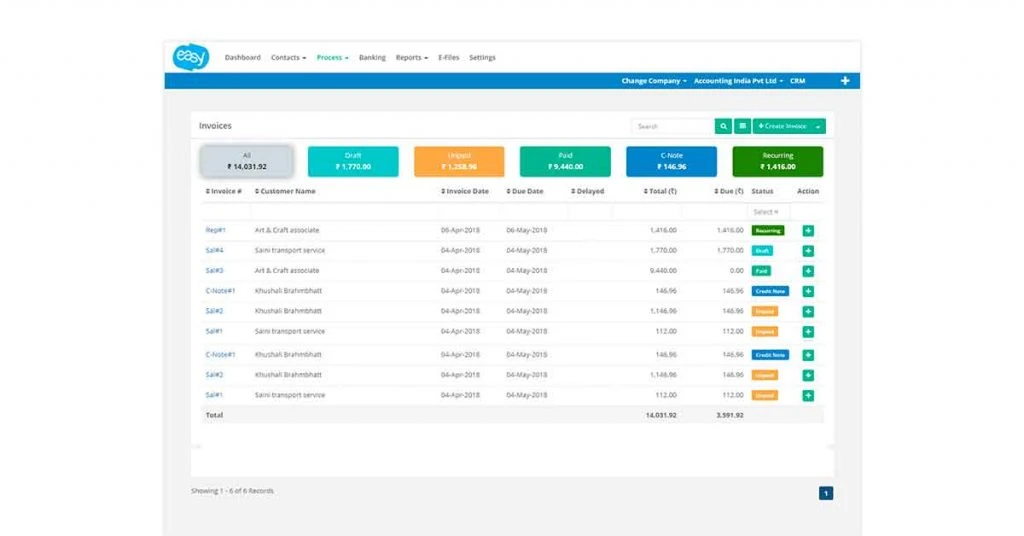This screenshot has width=1024, height=536.
Task: Open Accounting India Pvt Ltd dropdown
Action: [x=738, y=81]
